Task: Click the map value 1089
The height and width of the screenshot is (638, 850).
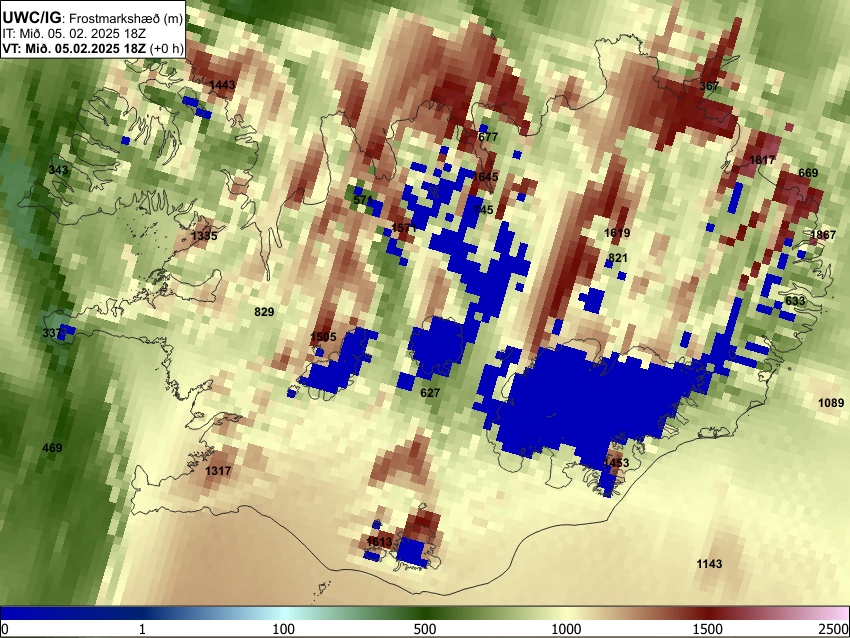Action: click(x=831, y=402)
